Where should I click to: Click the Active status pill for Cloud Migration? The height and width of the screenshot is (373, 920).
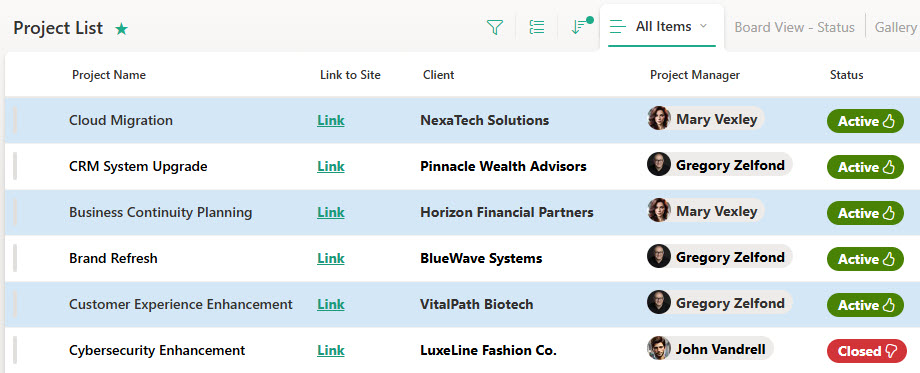click(x=865, y=121)
